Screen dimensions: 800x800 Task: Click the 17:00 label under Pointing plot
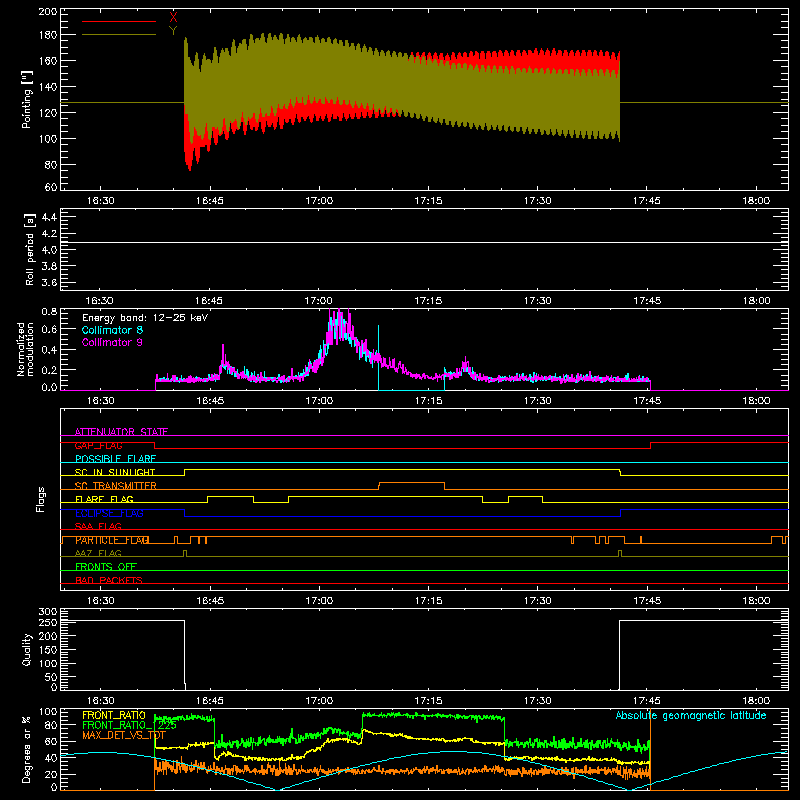point(319,201)
